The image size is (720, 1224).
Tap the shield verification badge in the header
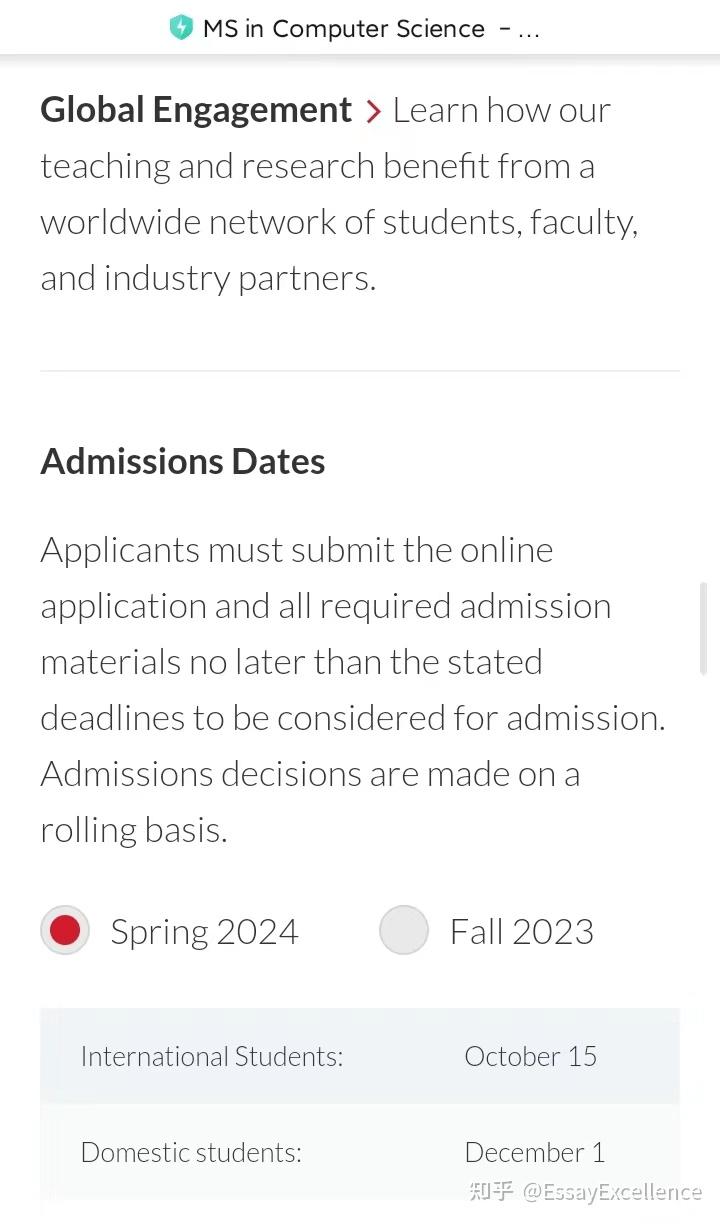[x=182, y=28]
